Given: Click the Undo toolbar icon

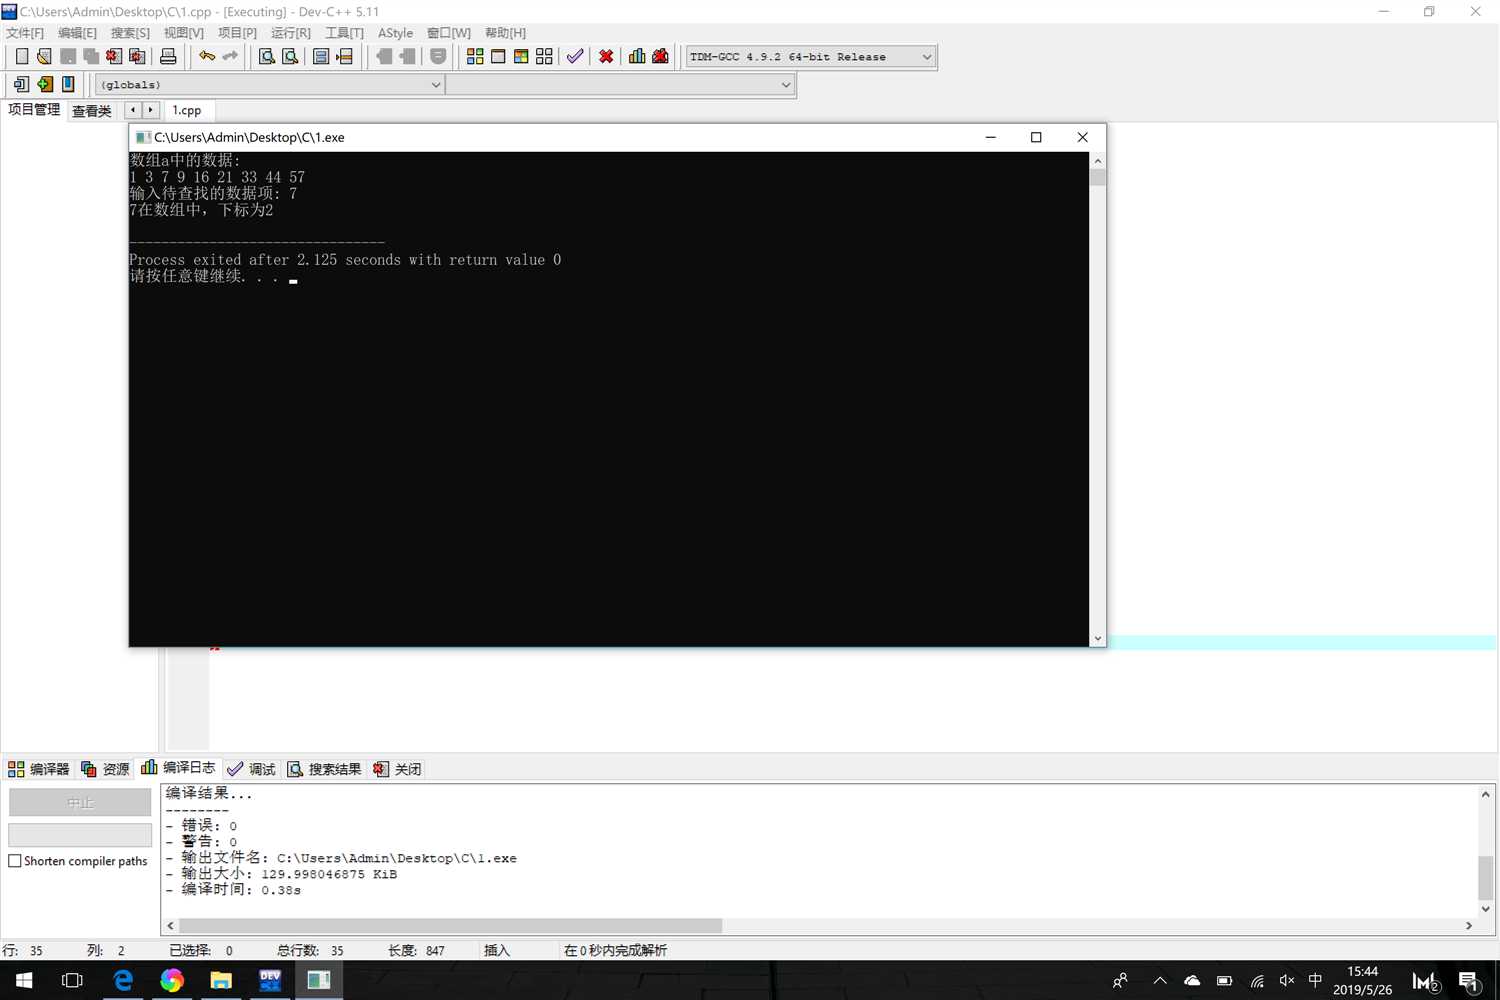Looking at the screenshot, I should coord(207,57).
